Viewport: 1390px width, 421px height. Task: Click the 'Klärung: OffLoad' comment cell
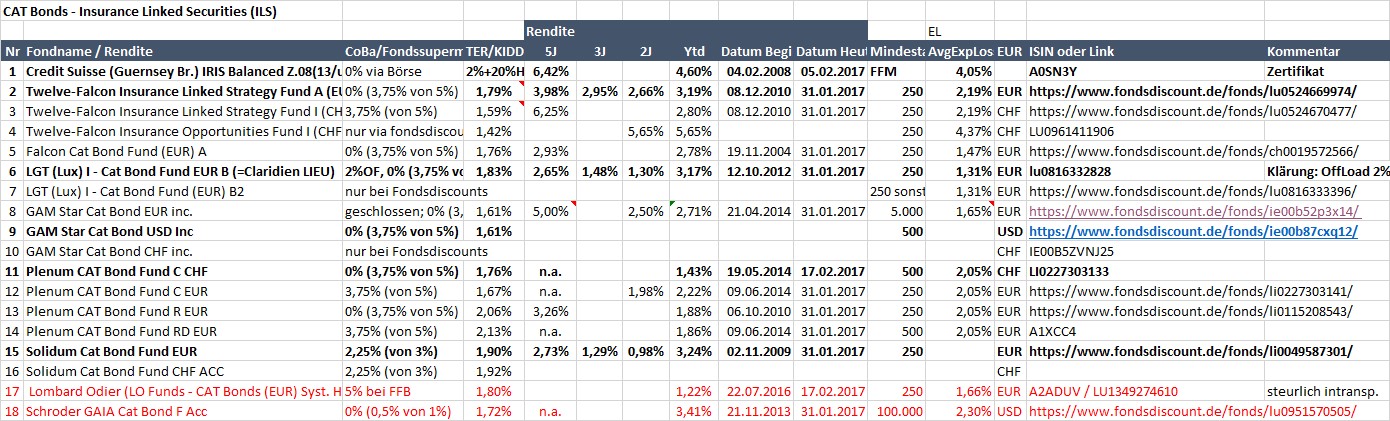point(1325,171)
